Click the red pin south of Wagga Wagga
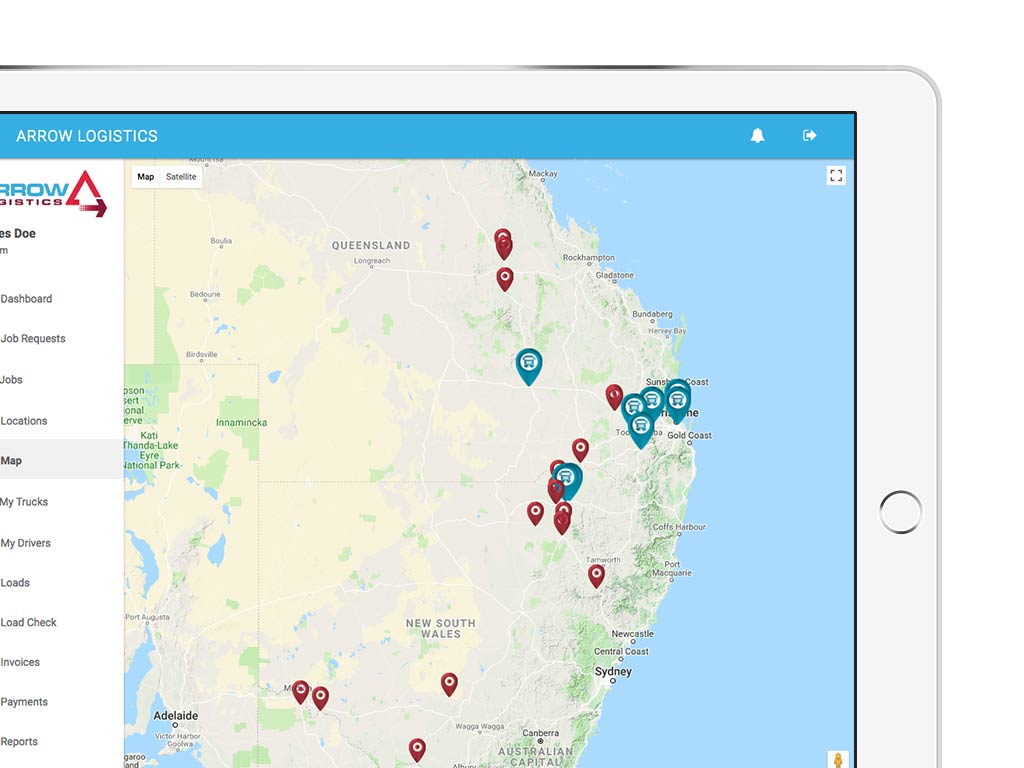This screenshot has width=1024, height=768. click(417, 750)
